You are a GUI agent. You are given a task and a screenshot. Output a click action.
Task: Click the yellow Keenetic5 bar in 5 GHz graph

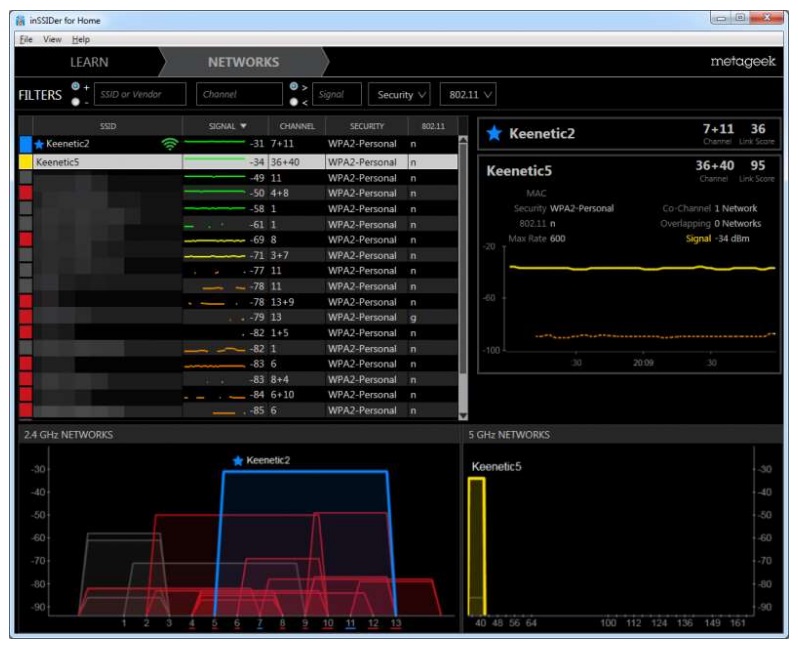(x=477, y=547)
